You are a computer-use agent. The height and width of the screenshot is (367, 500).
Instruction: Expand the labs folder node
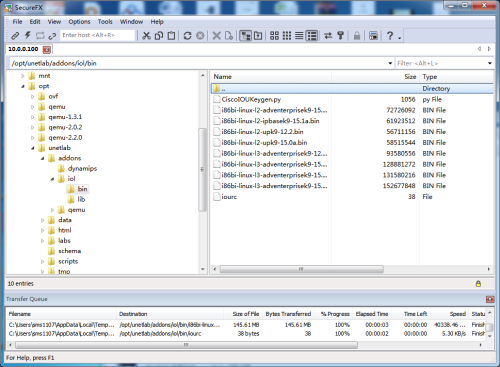click(x=42, y=241)
